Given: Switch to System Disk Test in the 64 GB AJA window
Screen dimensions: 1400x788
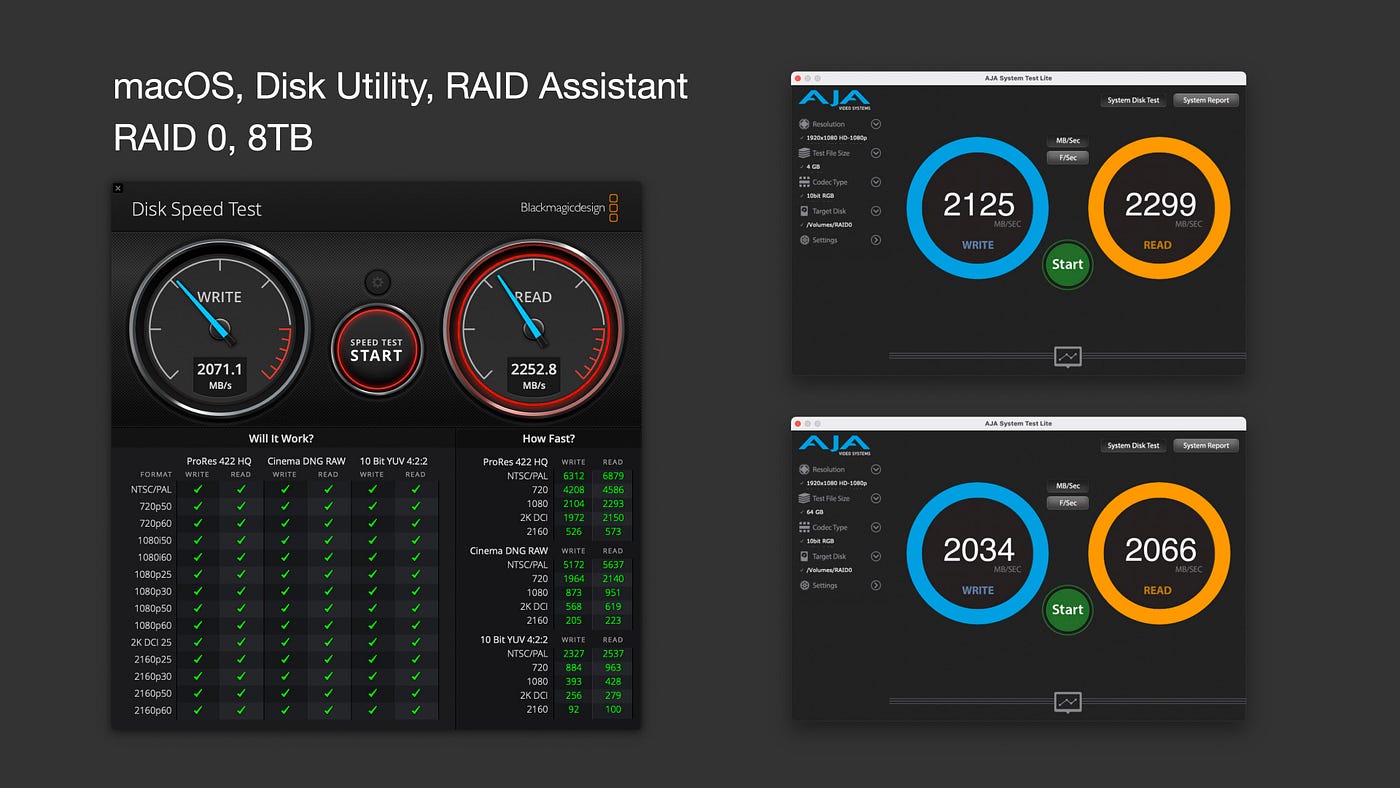Looking at the screenshot, I should click(x=1133, y=445).
